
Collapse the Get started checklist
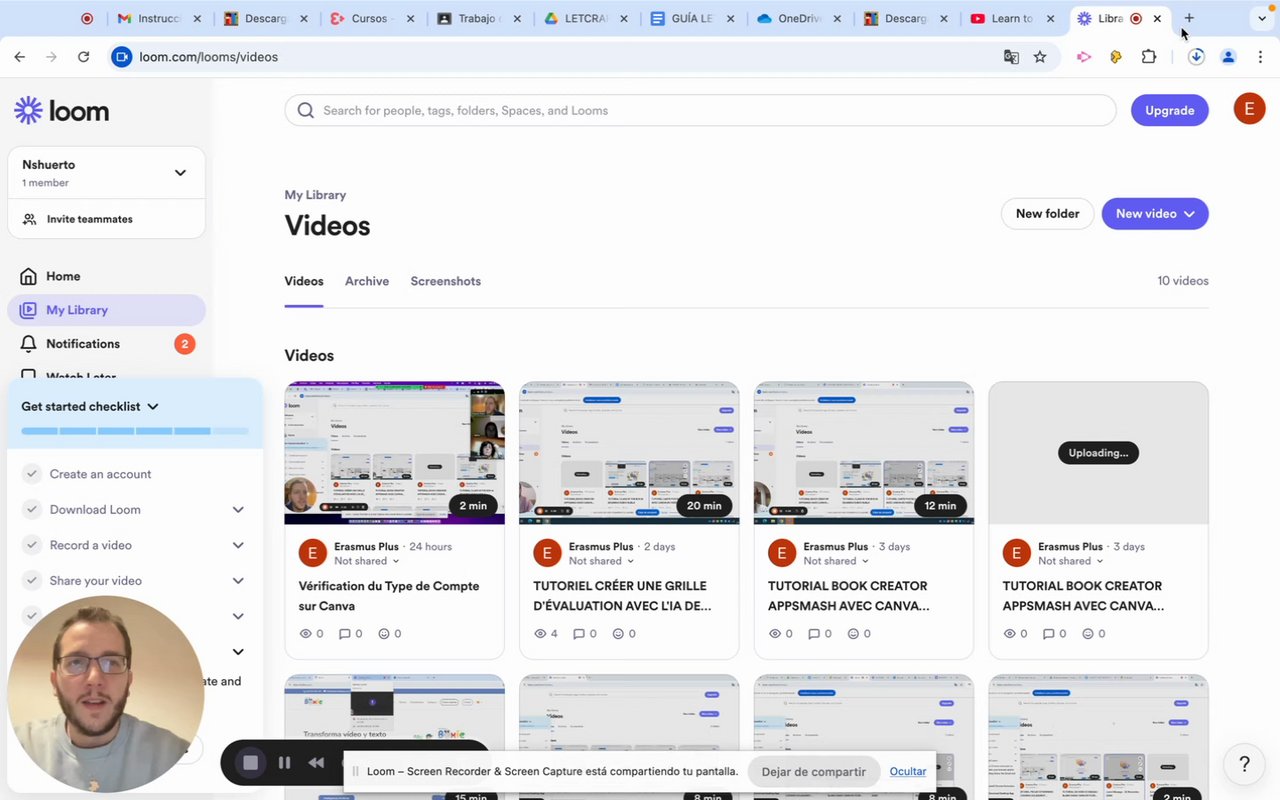[153, 407]
